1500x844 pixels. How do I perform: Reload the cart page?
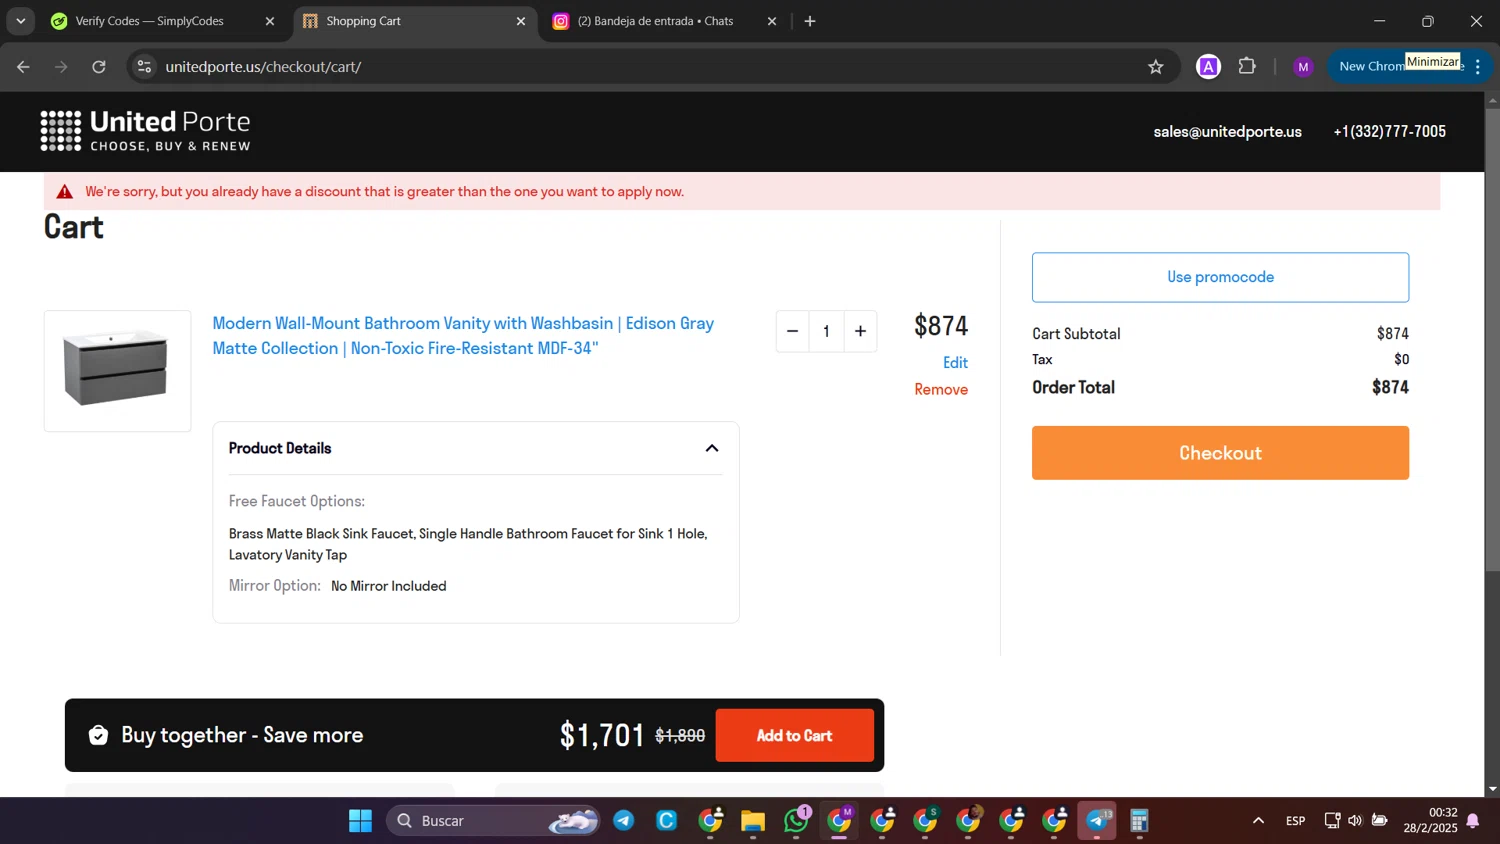pyautogui.click(x=99, y=67)
